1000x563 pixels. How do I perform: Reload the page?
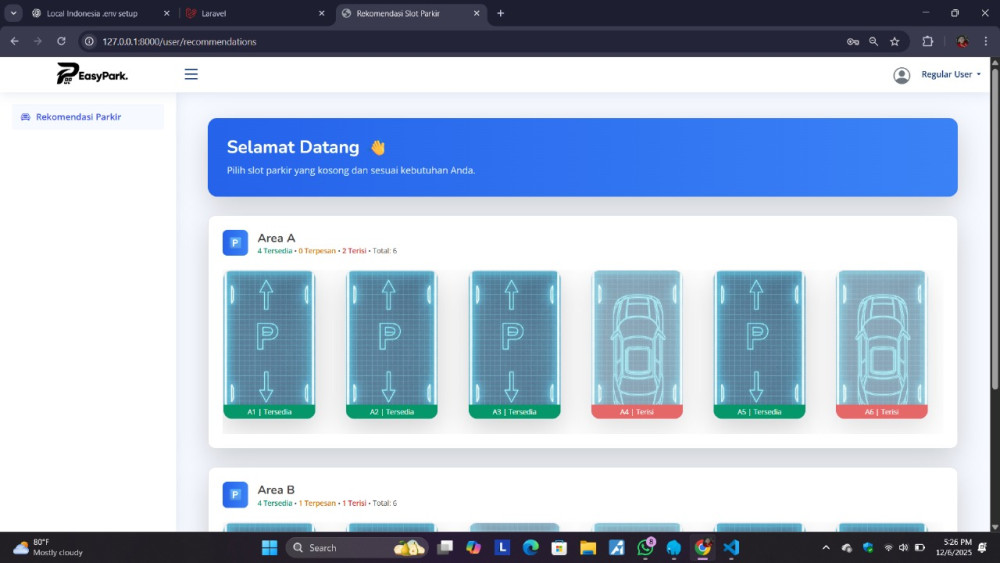tap(61, 42)
